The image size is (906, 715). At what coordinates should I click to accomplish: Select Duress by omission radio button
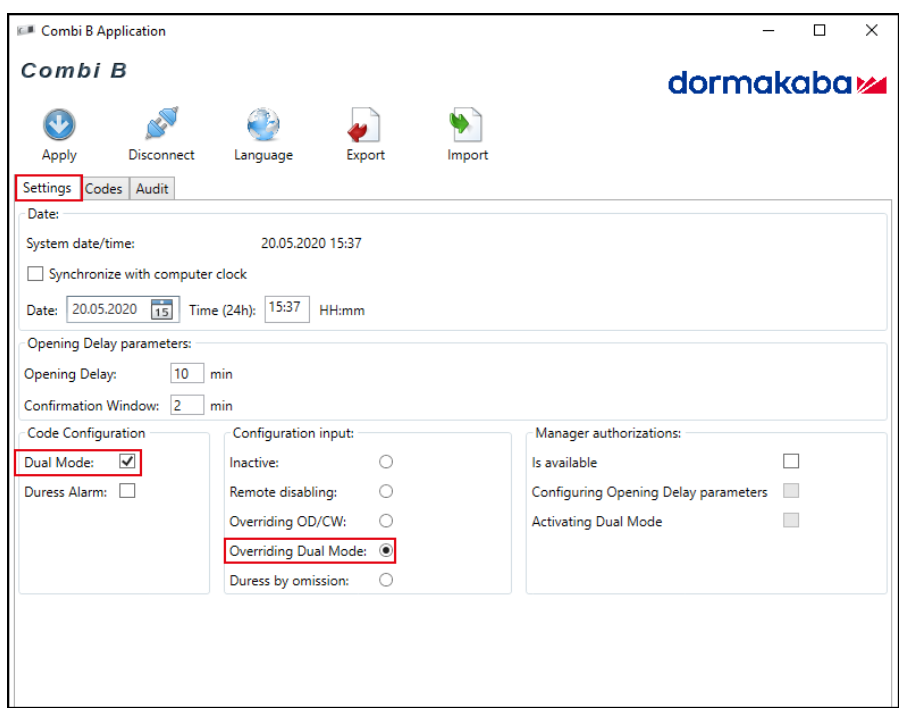(x=386, y=580)
